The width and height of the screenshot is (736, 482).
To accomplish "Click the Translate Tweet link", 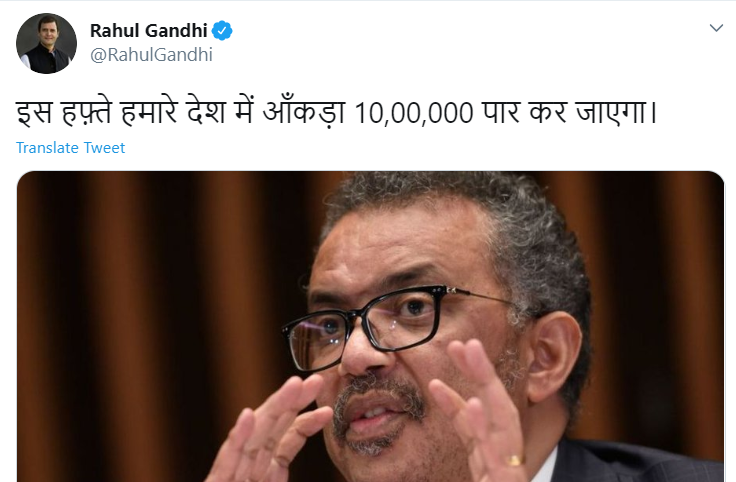I will tap(70, 148).
